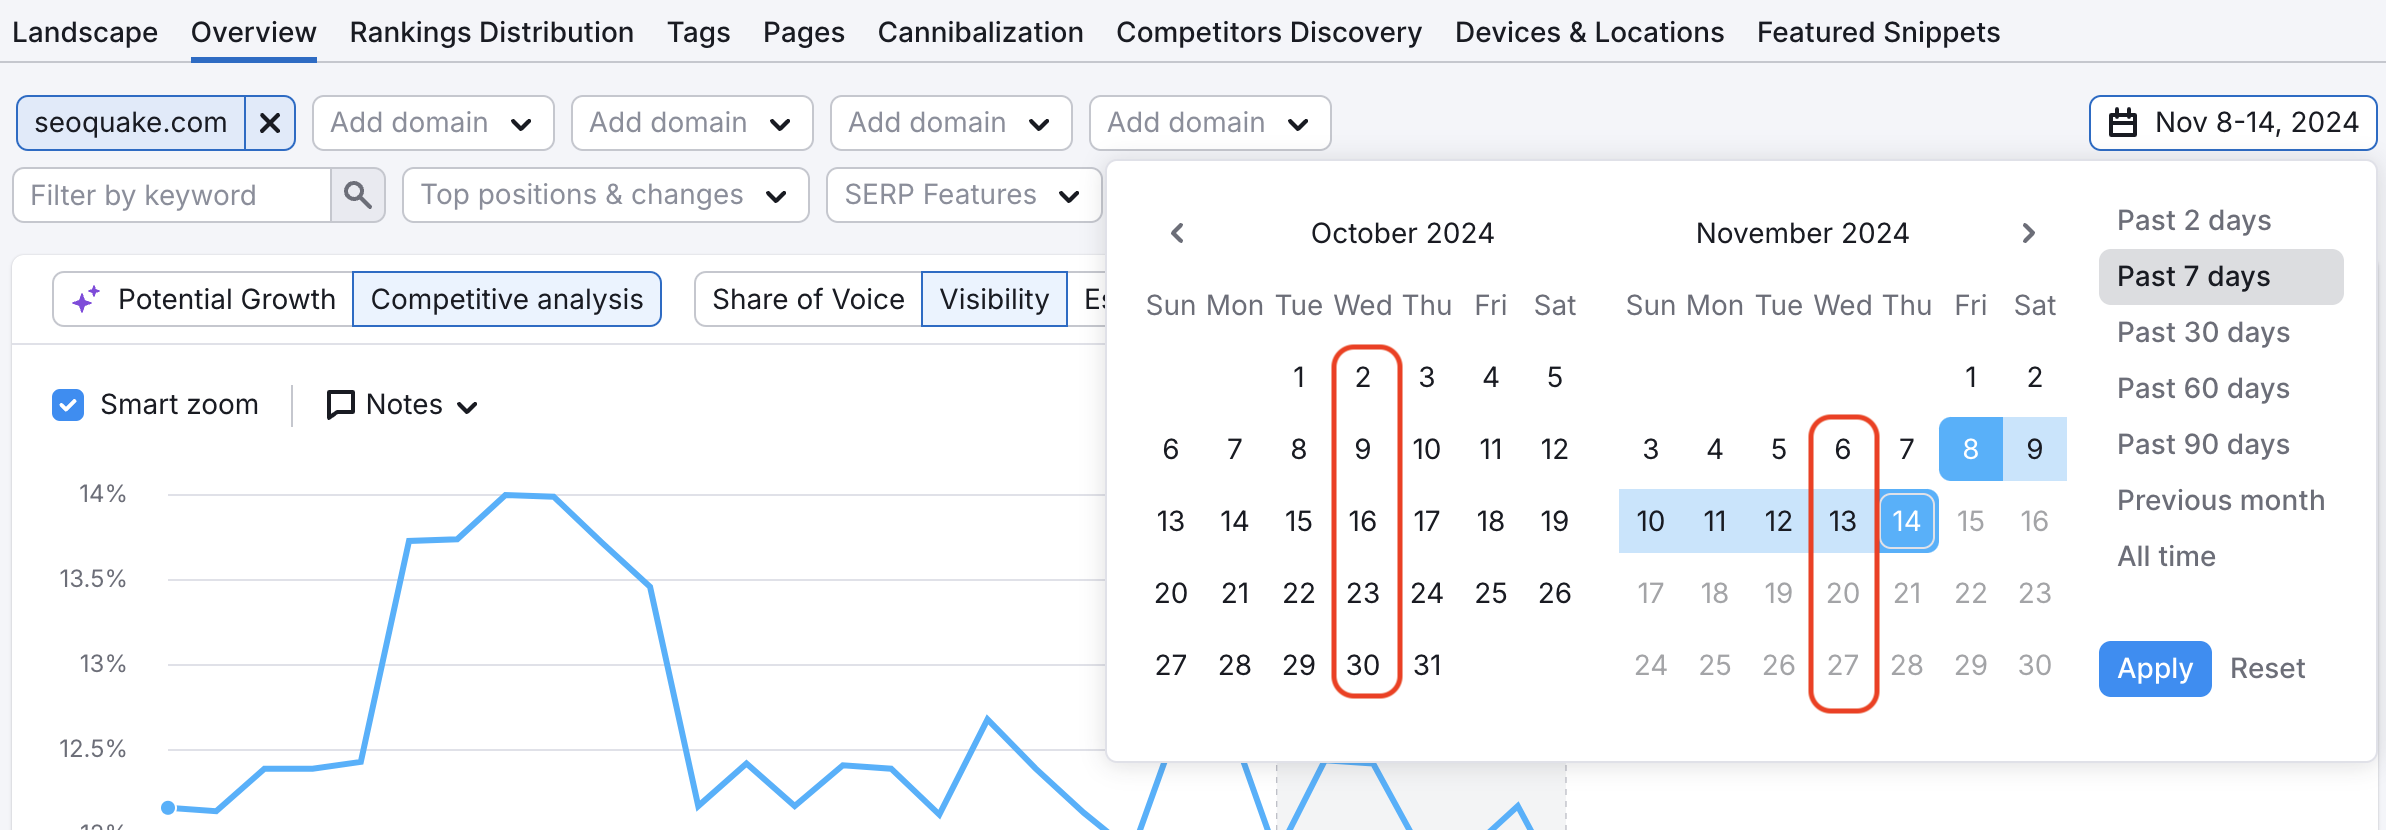Click the Apply button

point(2153,668)
